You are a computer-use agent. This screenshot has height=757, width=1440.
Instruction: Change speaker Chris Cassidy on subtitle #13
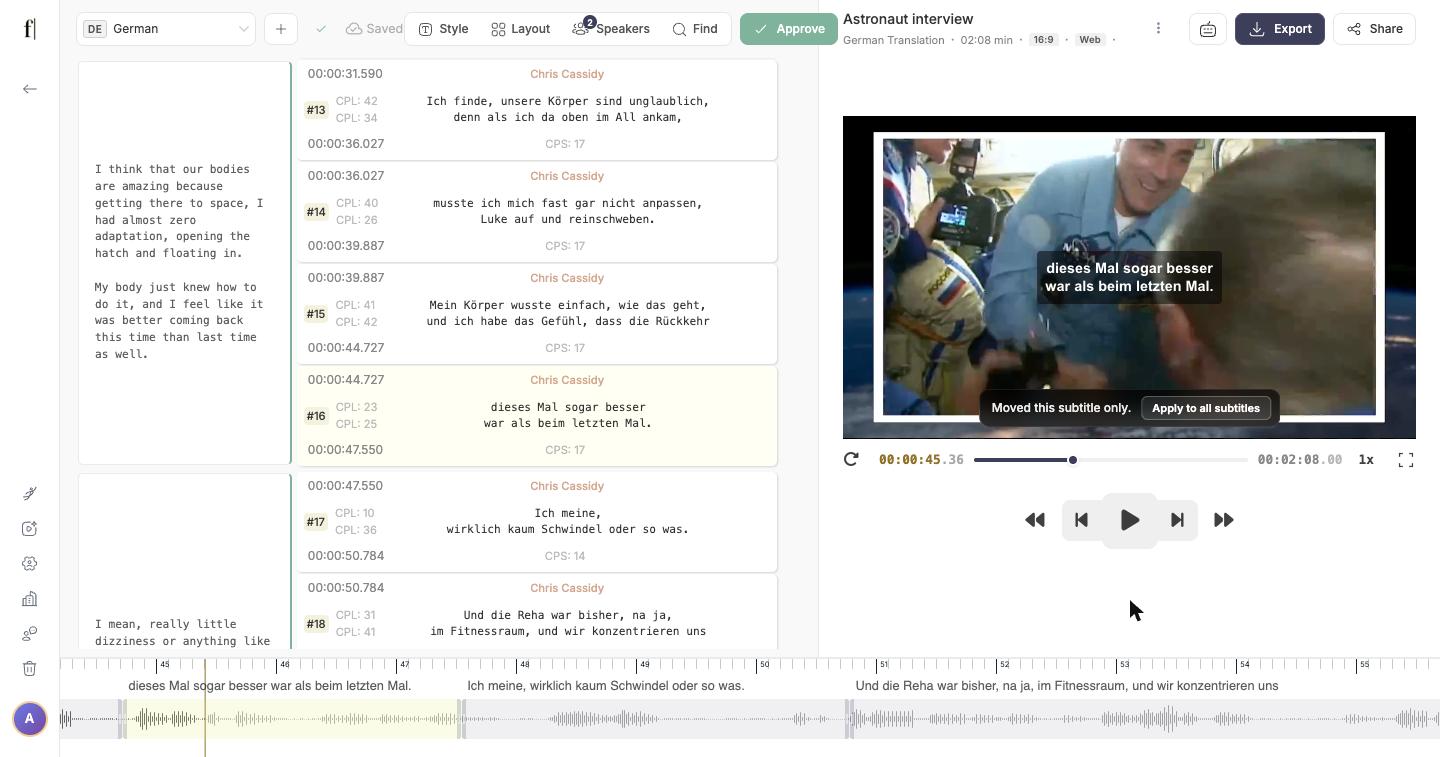point(567,74)
